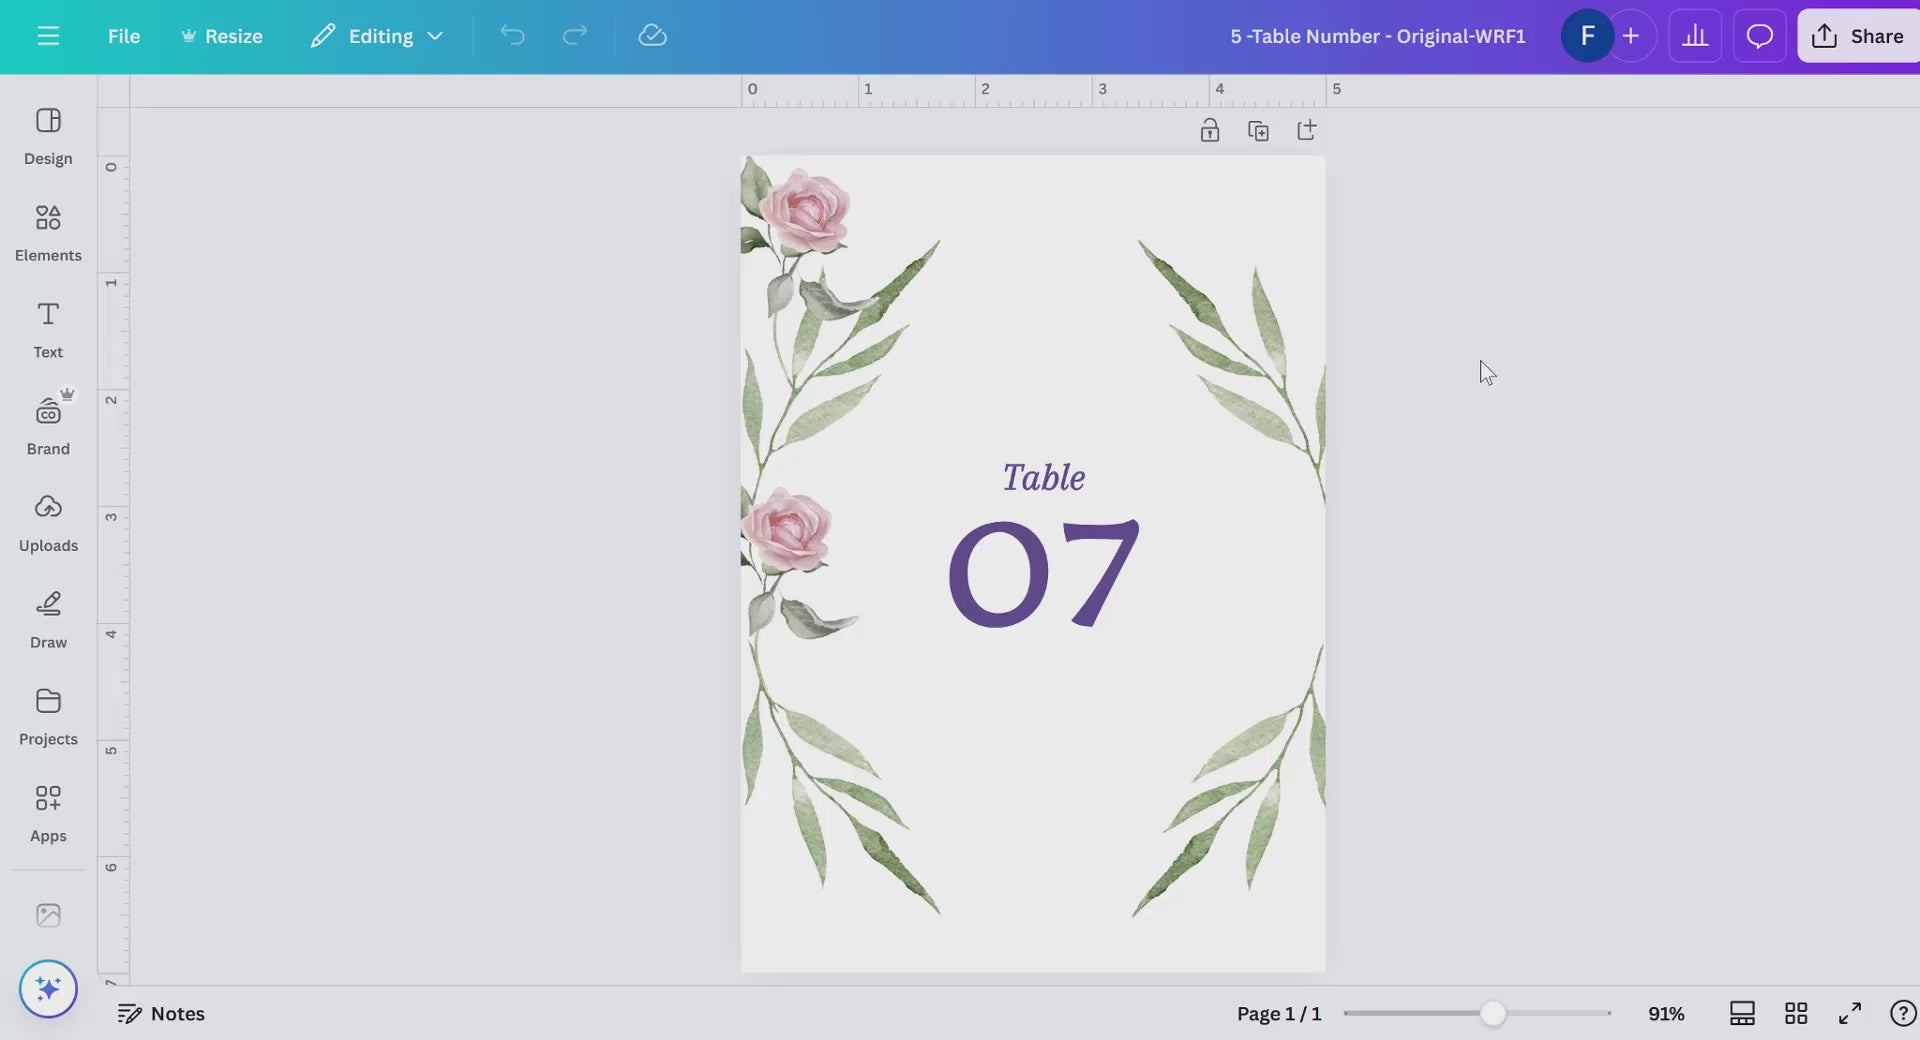The width and height of the screenshot is (1920, 1040).
Task: Redo the last action
Action: 574,36
